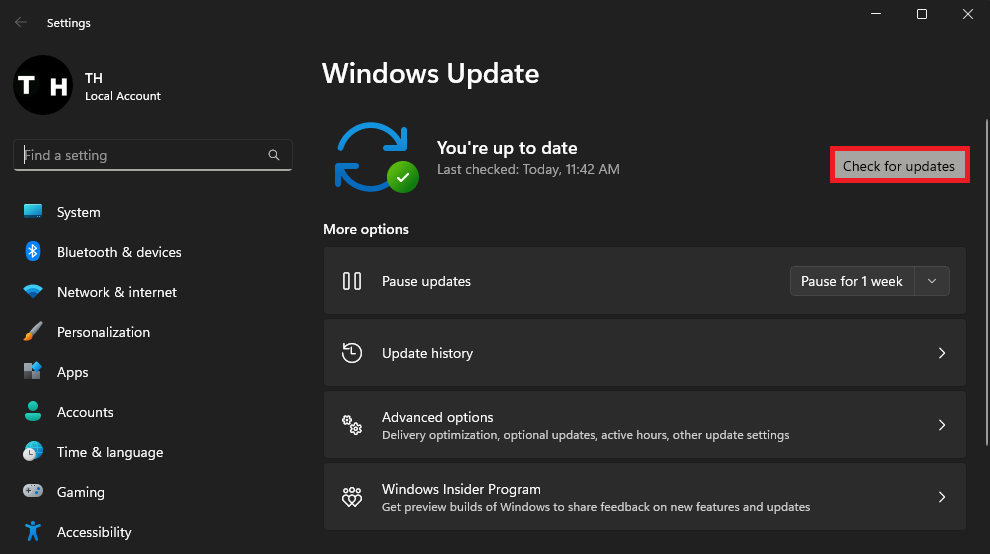The image size is (990, 554).
Task: Click the Accessibility figure icon
Action: [33, 531]
